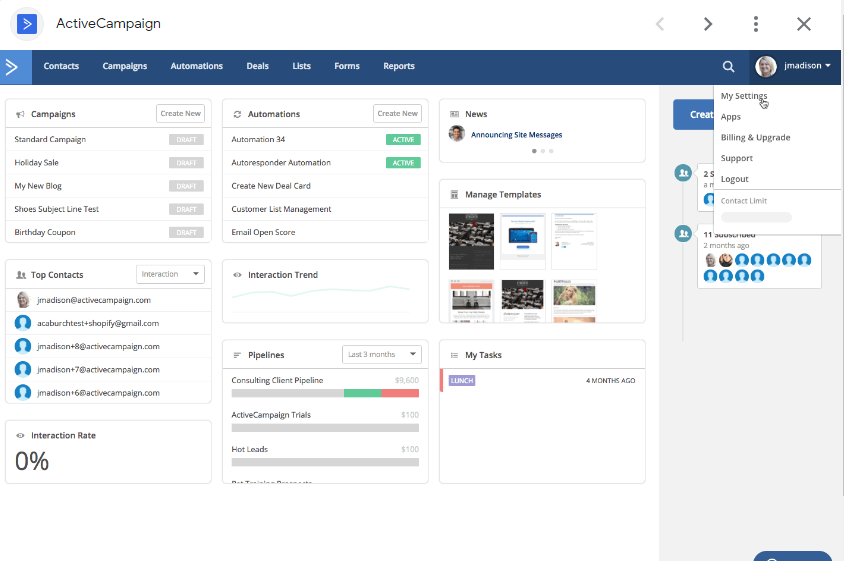844x561 pixels.
Task: Click the Consulting Client Pipeline progress bar
Action: pyautogui.click(x=325, y=393)
